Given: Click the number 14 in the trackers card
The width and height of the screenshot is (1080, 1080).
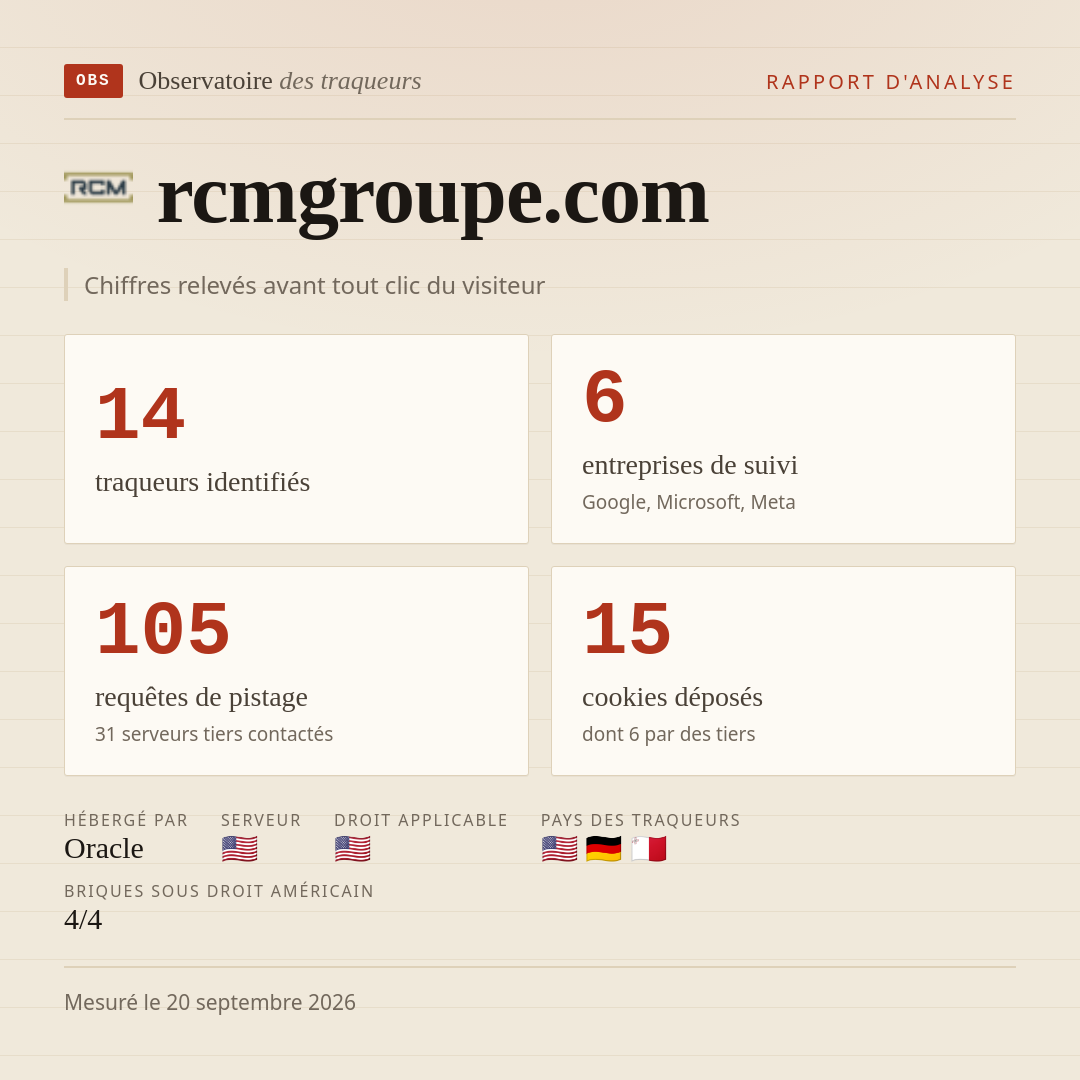Looking at the screenshot, I should pyautogui.click(x=141, y=414).
